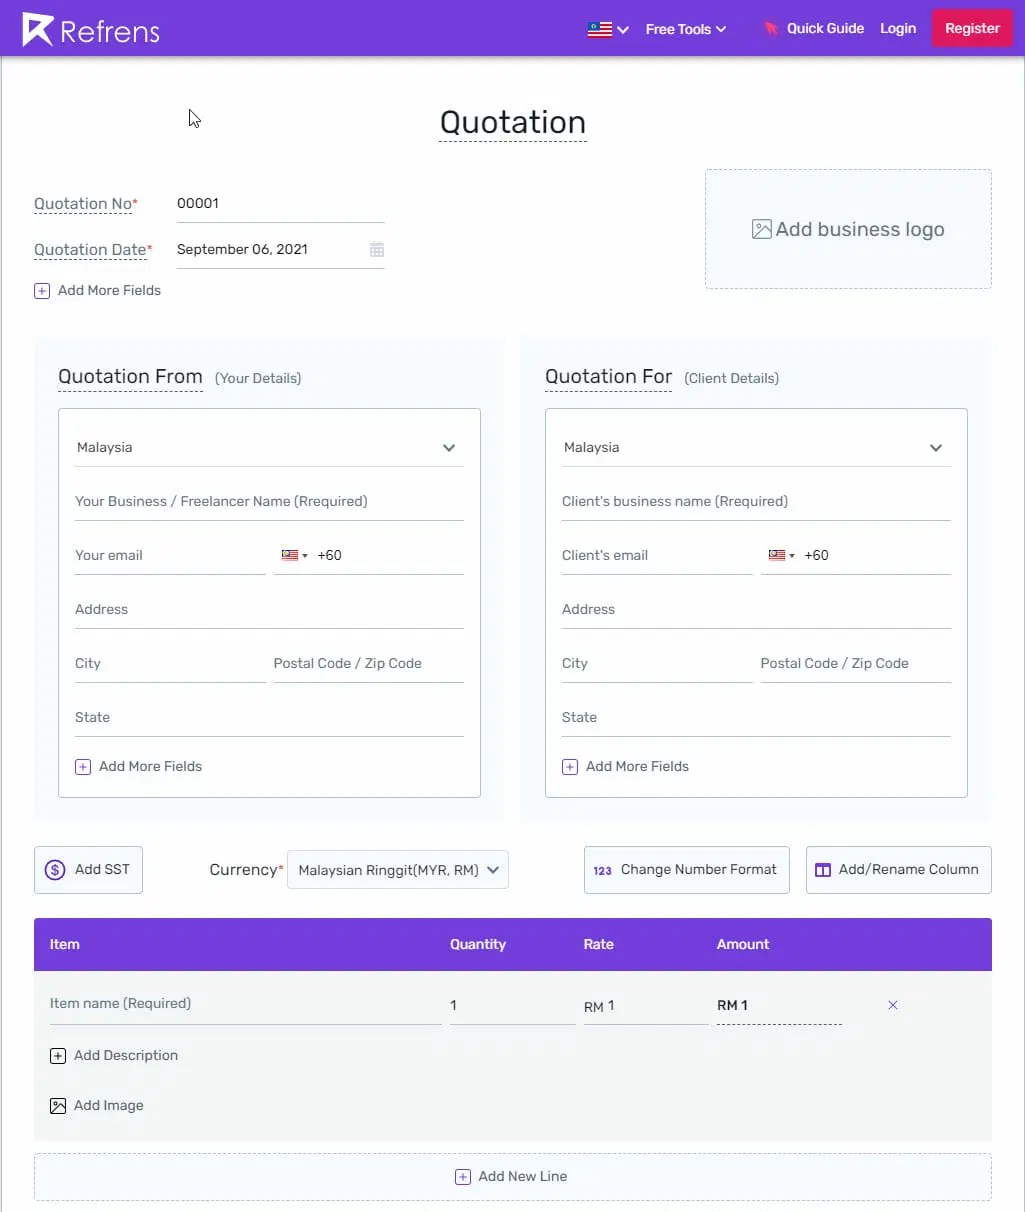This screenshot has width=1025, height=1212.
Task: Click the Item name (Required) field
Action: point(246,1004)
